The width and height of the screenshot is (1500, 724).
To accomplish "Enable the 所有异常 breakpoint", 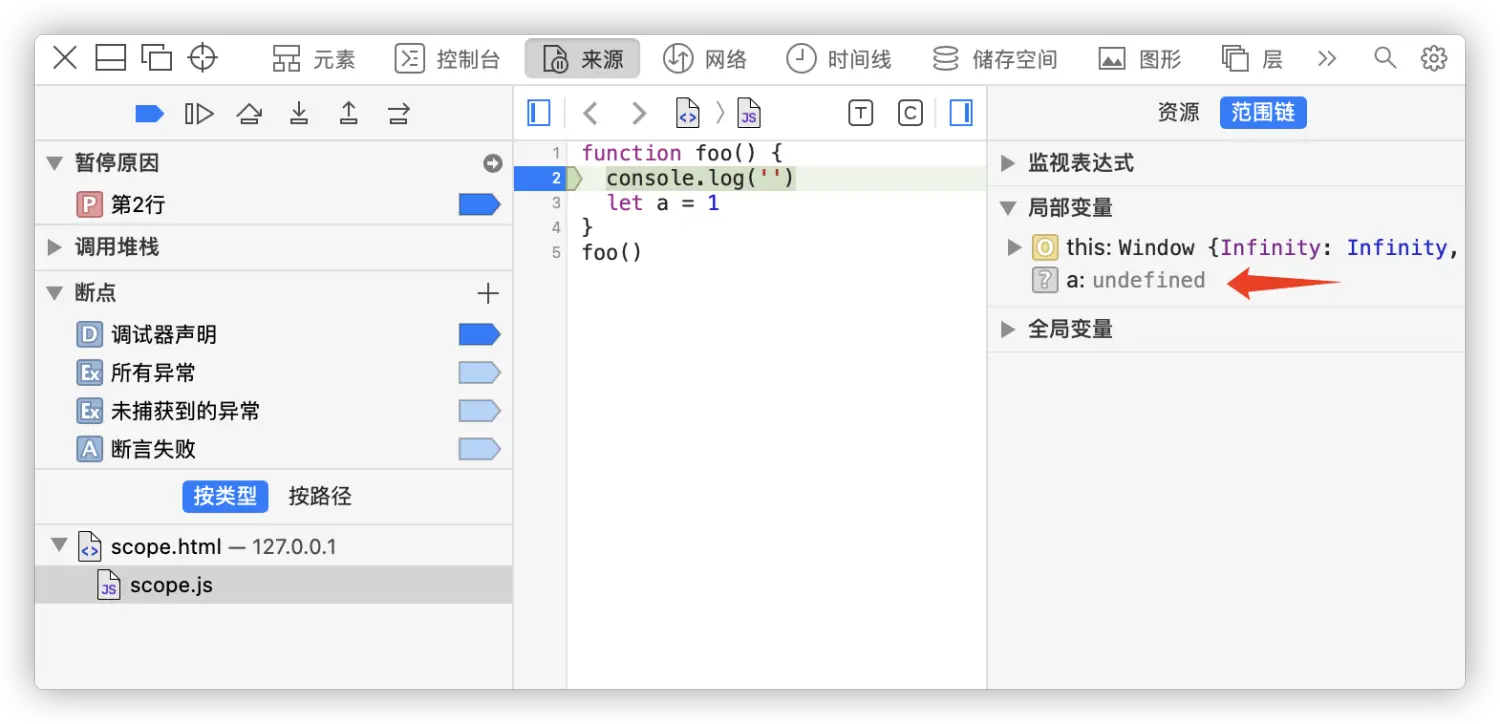I will click(479, 373).
